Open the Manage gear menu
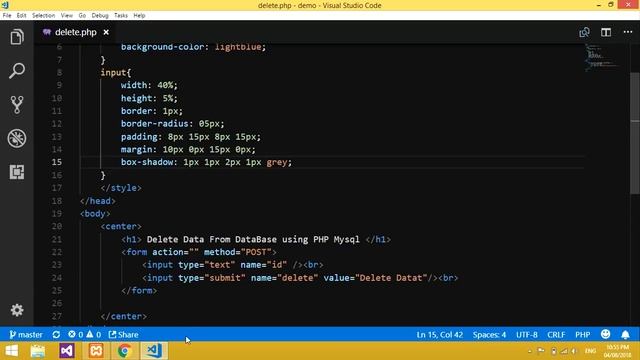 click(17, 310)
